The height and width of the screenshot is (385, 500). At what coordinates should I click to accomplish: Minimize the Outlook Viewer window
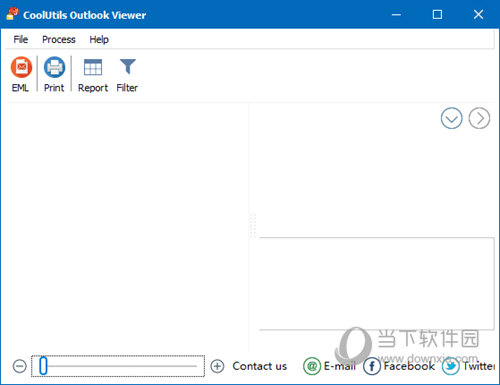(396, 14)
